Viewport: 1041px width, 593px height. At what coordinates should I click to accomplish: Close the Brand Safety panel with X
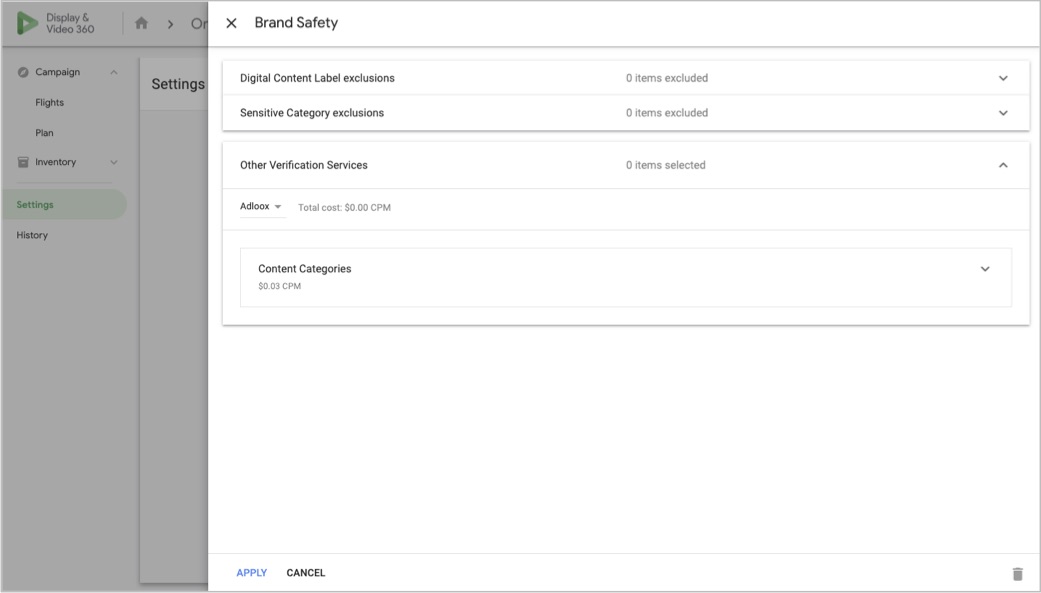pos(231,24)
